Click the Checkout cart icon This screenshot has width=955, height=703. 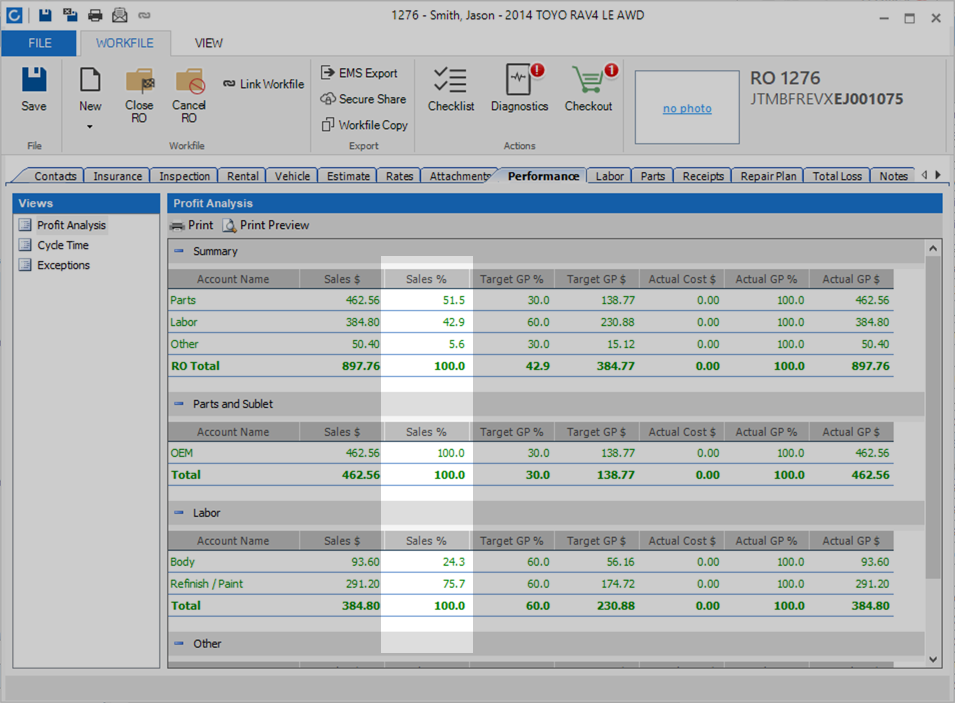pos(588,82)
